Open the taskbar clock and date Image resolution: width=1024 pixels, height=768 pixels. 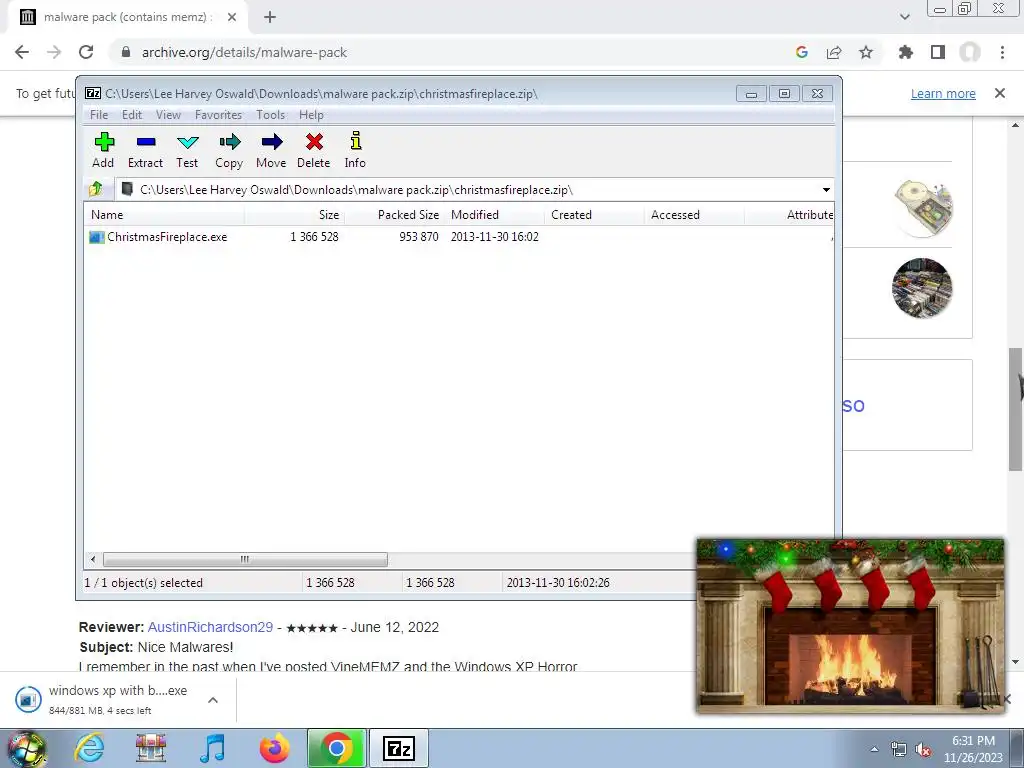tap(973, 749)
